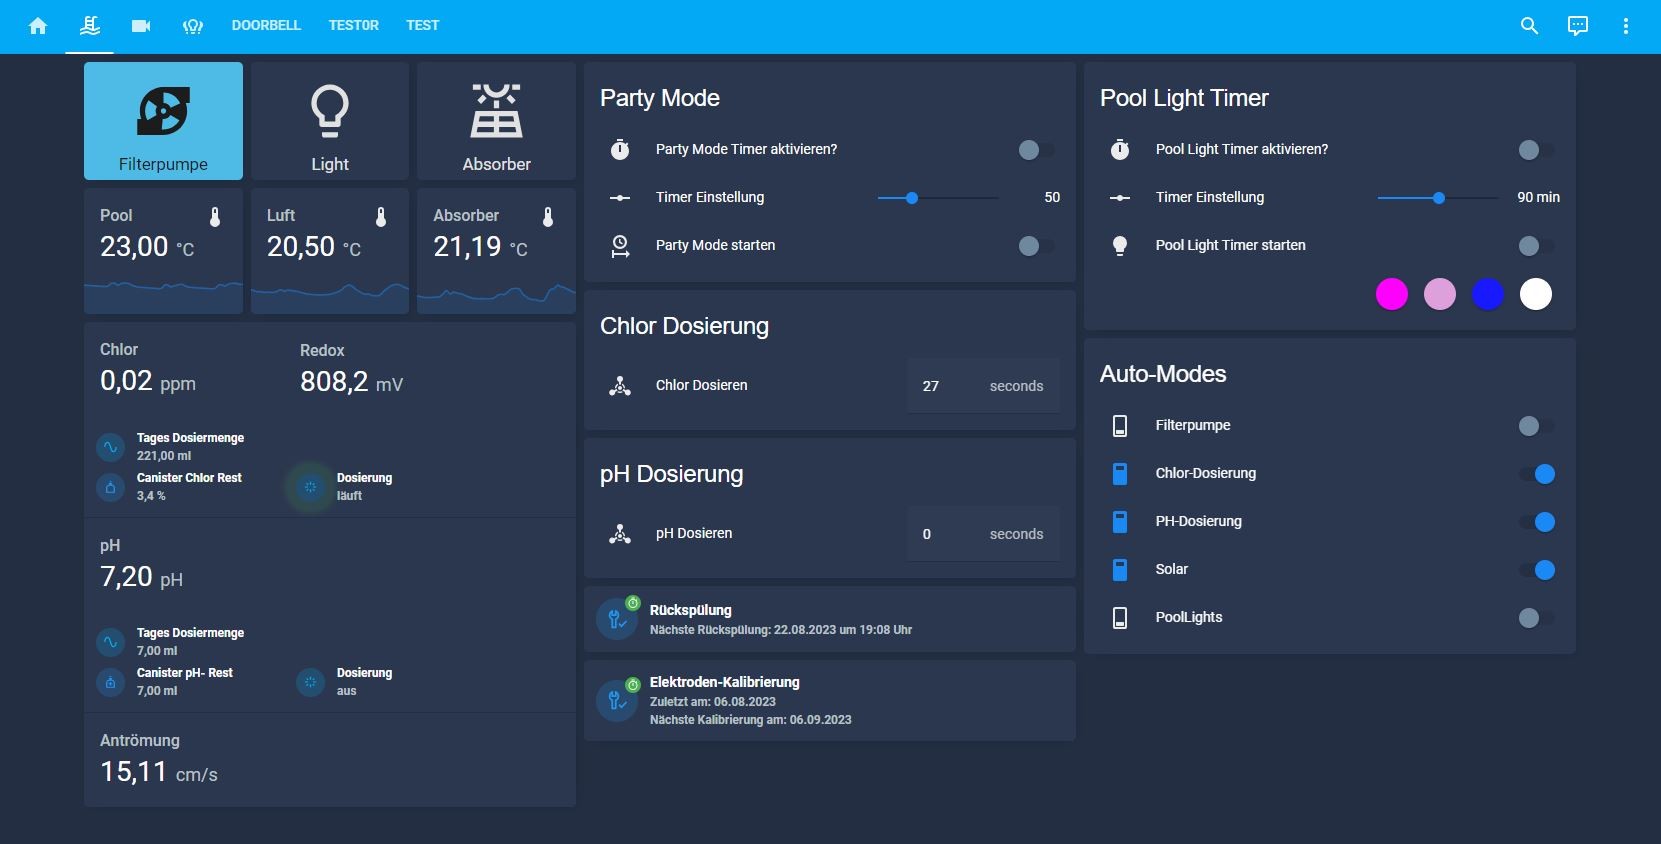The height and width of the screenshot is (844, 1661).
Task: Open the camera view tab
Action: [141, 26]
